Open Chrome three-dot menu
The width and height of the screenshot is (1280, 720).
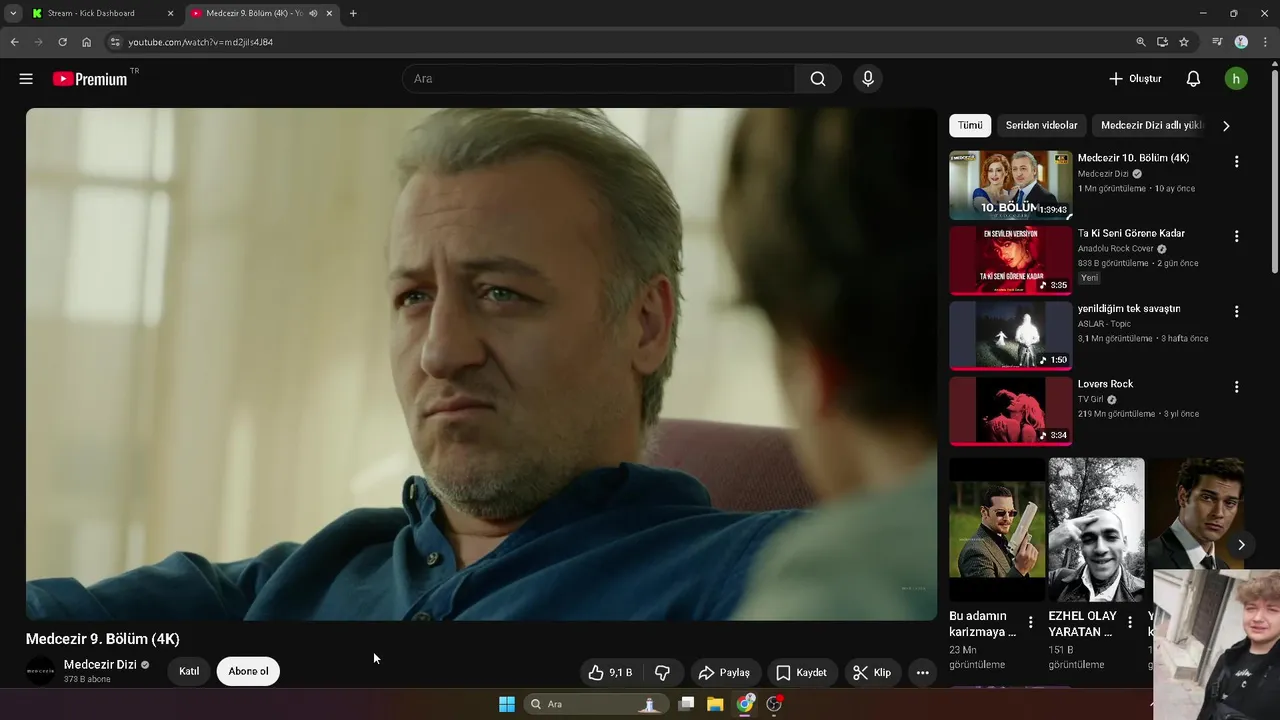pyautogui.click(x=1265, y=42)
